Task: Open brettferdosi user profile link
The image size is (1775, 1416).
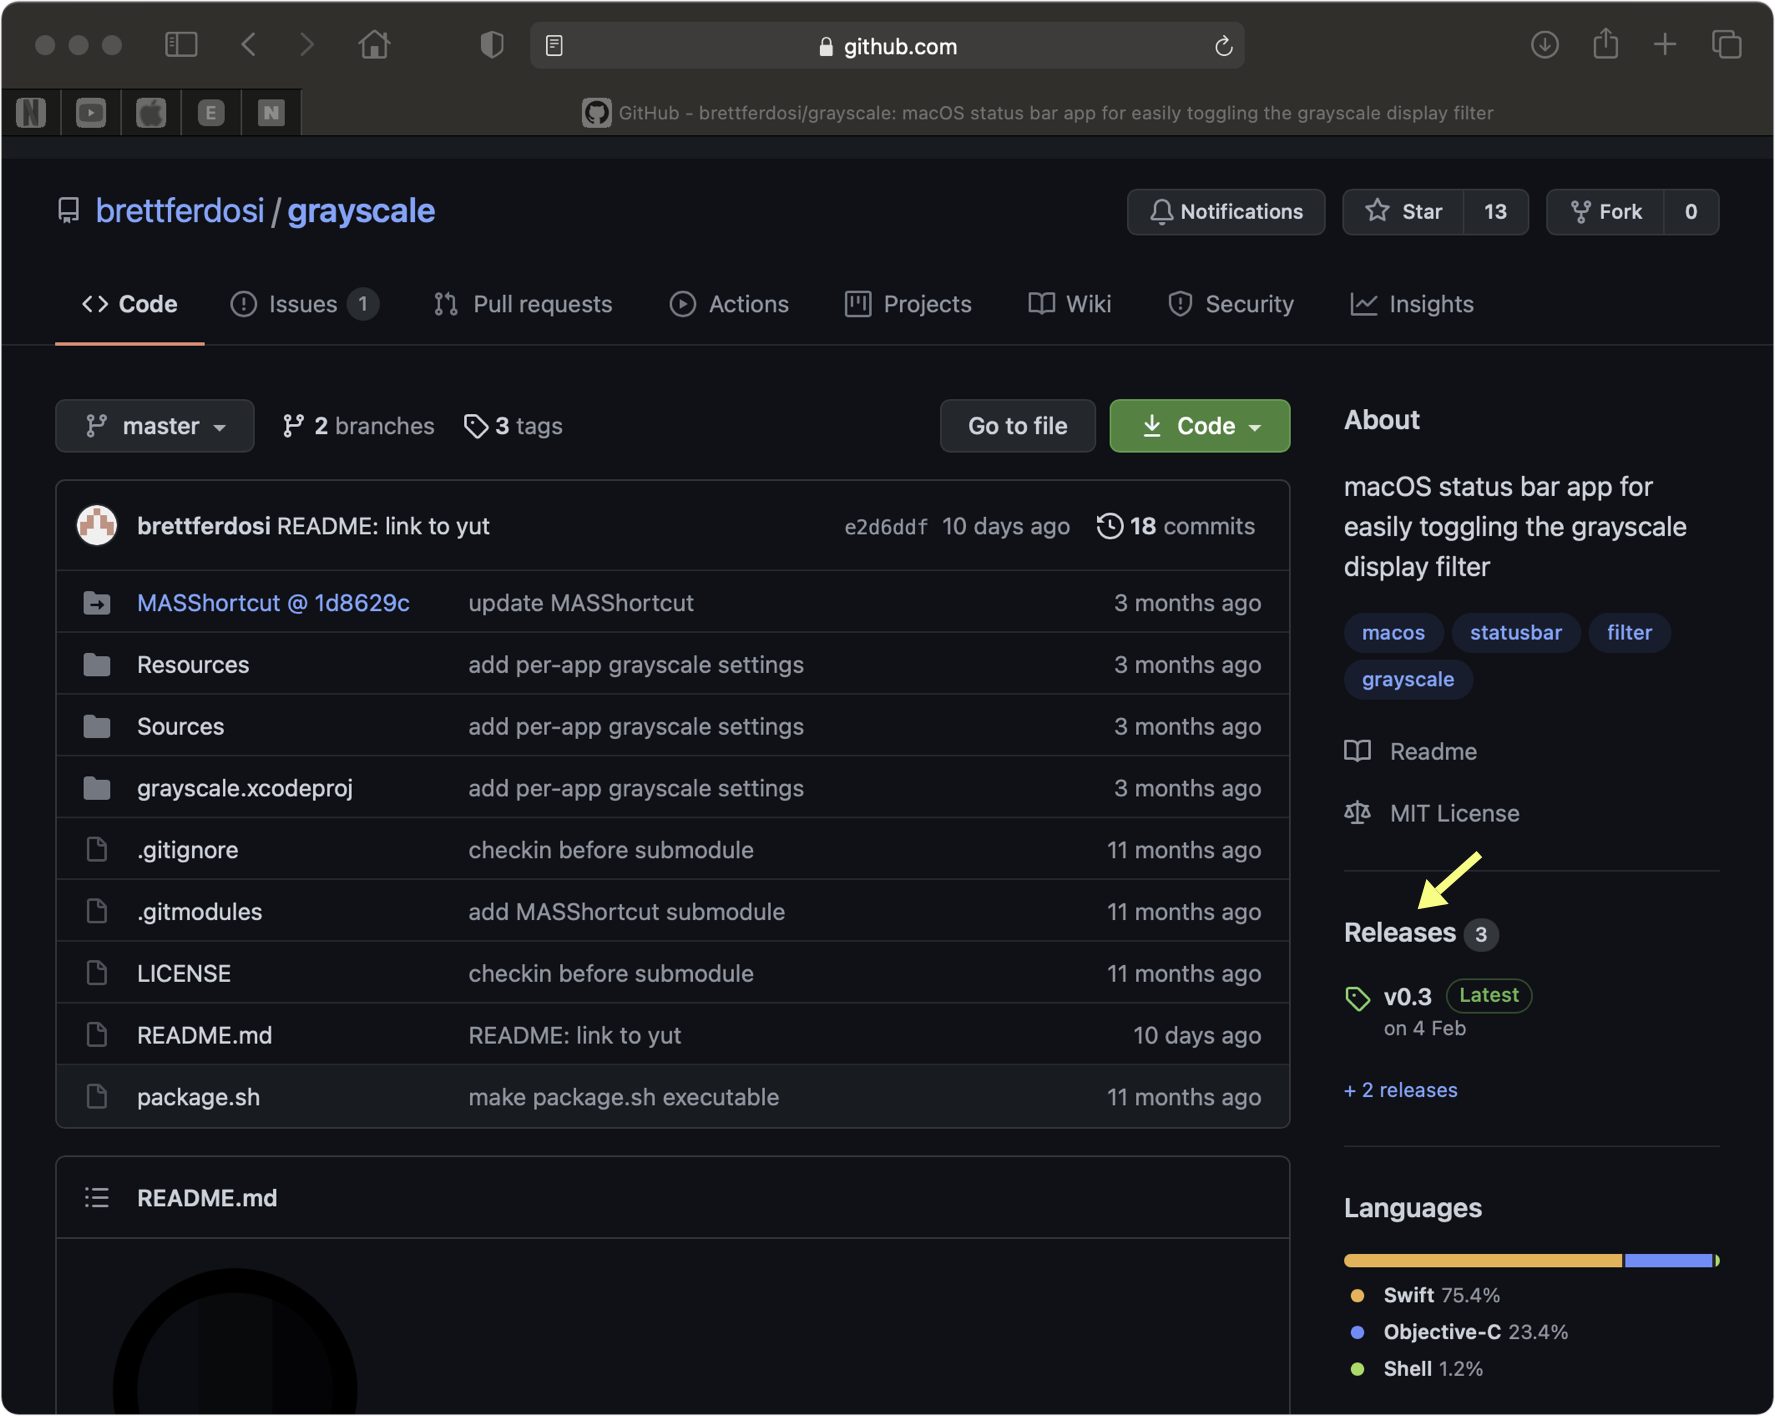Action: (180, 211)
